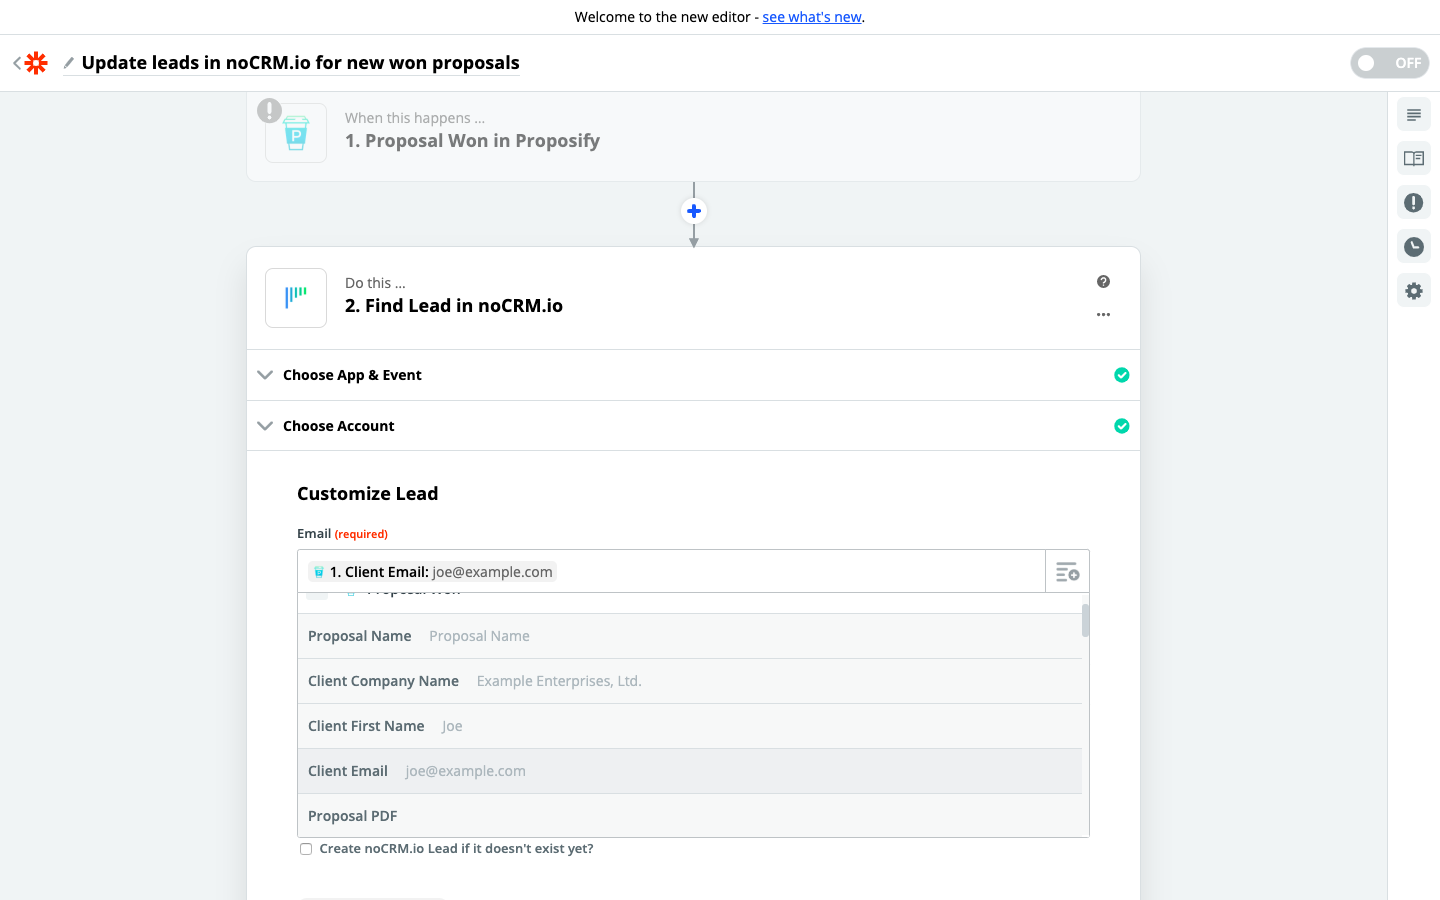Select Client First Name from the list
This screenshot has height=900, width=1440.
[366, 726]
